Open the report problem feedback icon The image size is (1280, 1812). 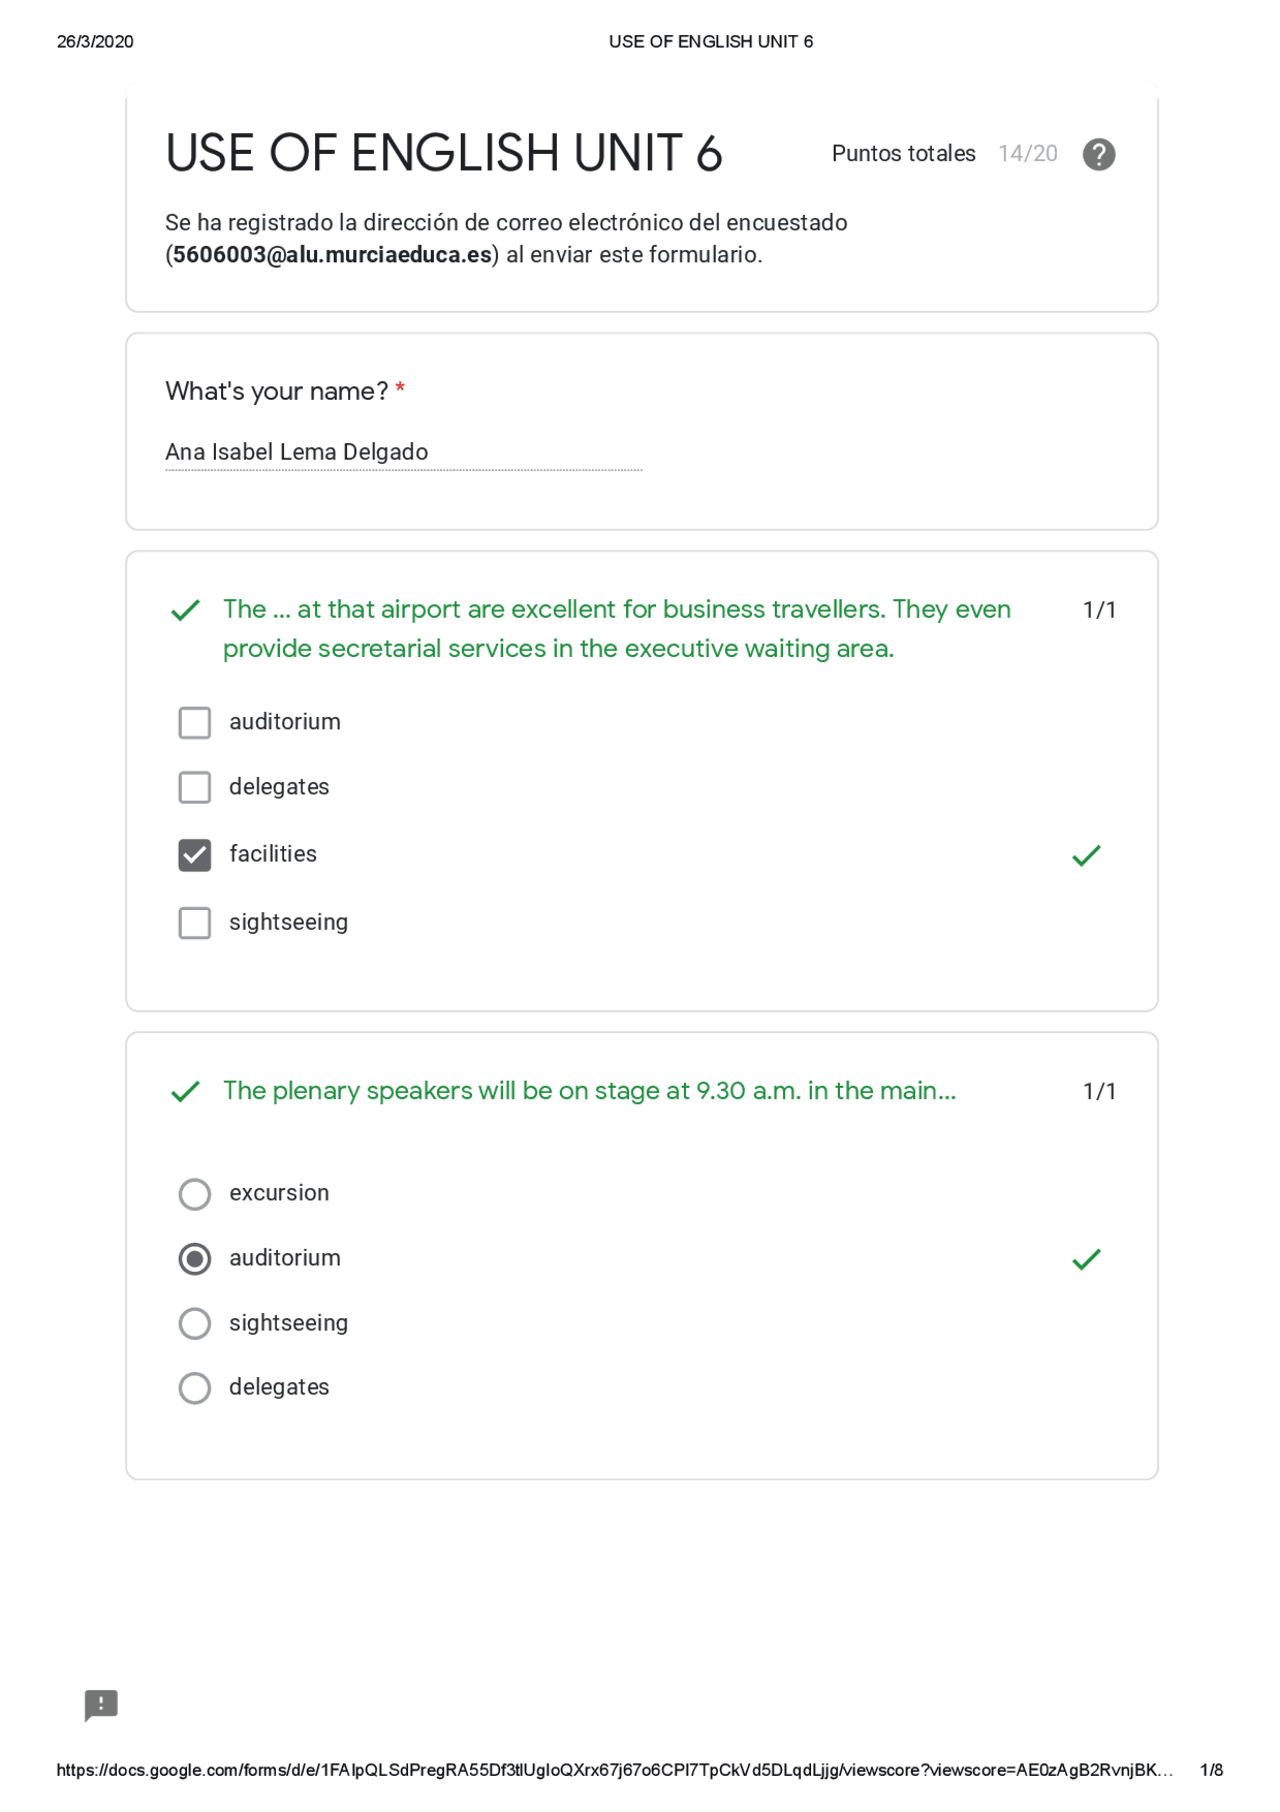point(101,1705)
